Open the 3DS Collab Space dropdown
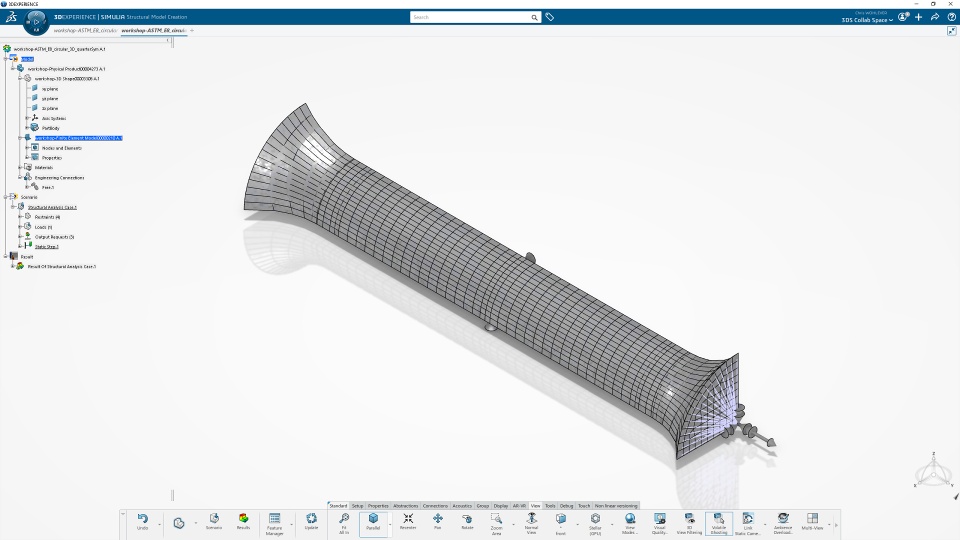 (867, 20)
